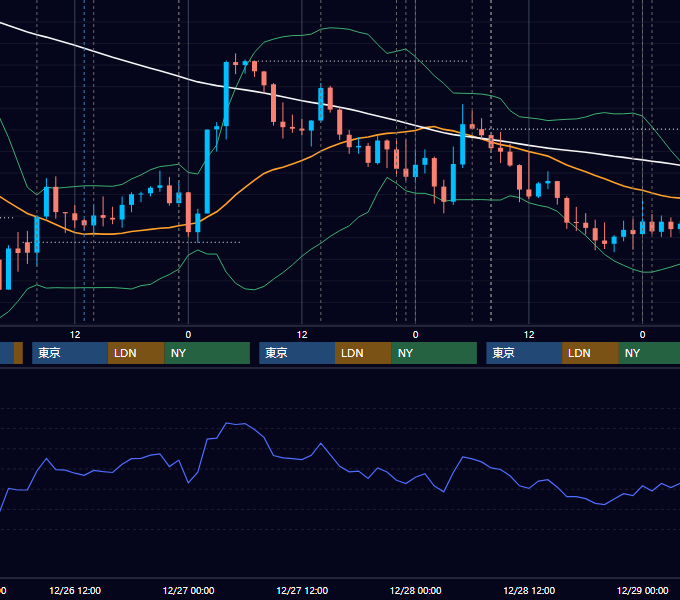Select the 東京 session block for 12/28

[524, 353]
